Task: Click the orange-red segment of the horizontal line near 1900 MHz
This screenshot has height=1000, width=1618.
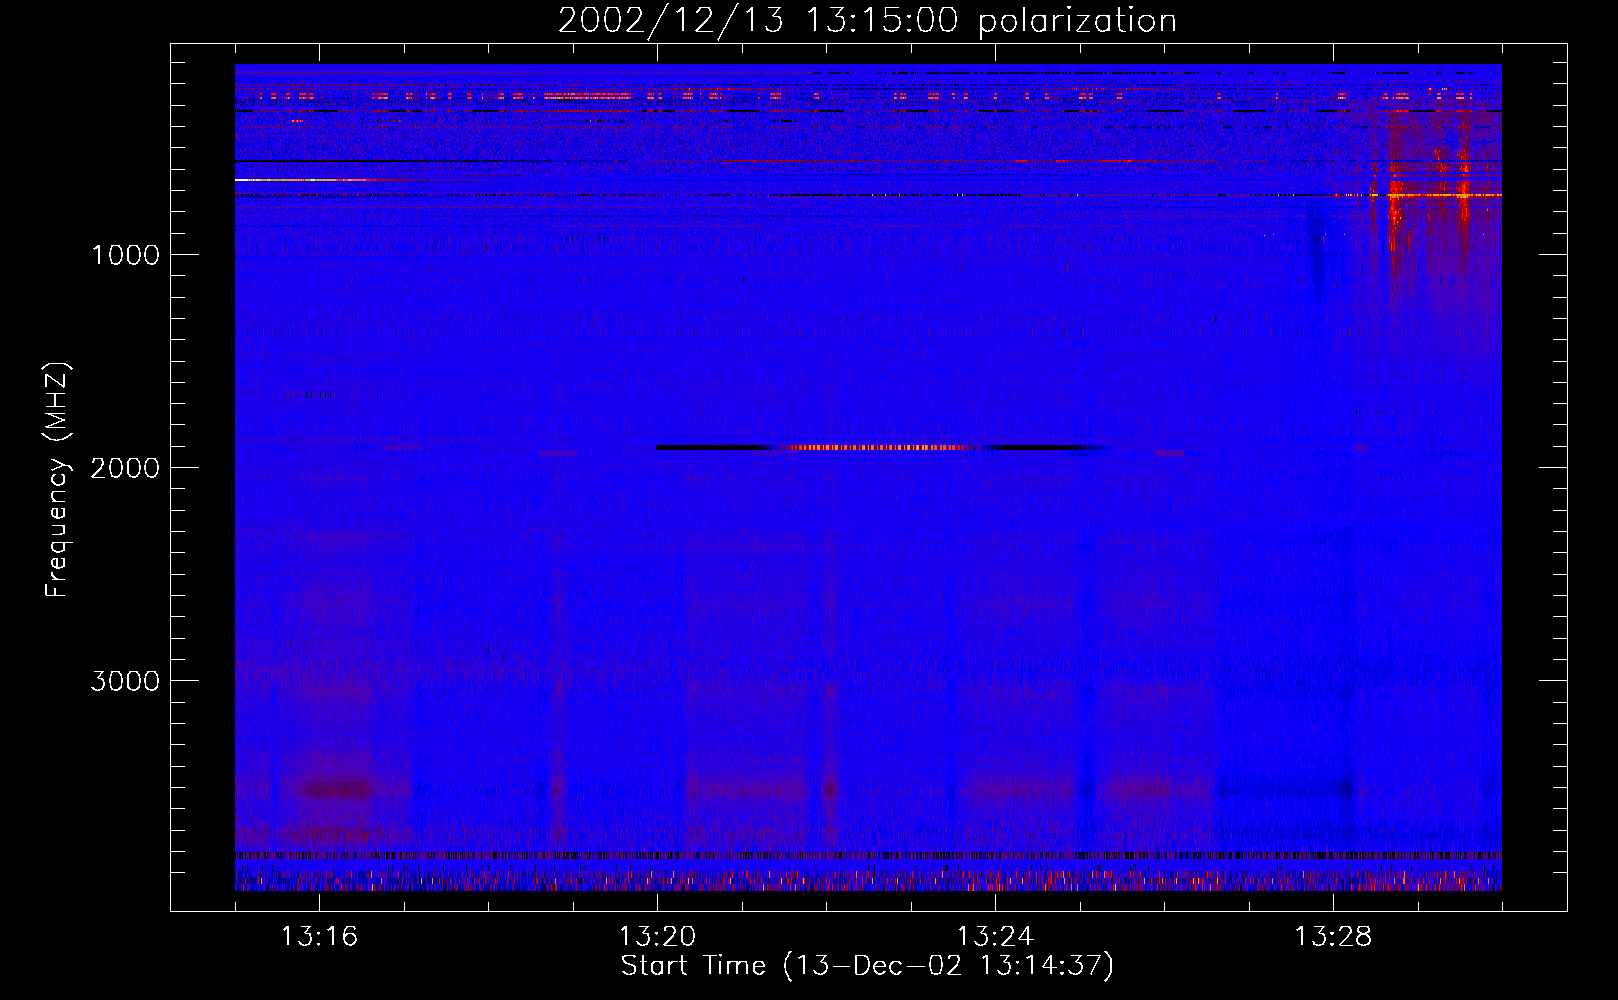Action: pos(878,448)
